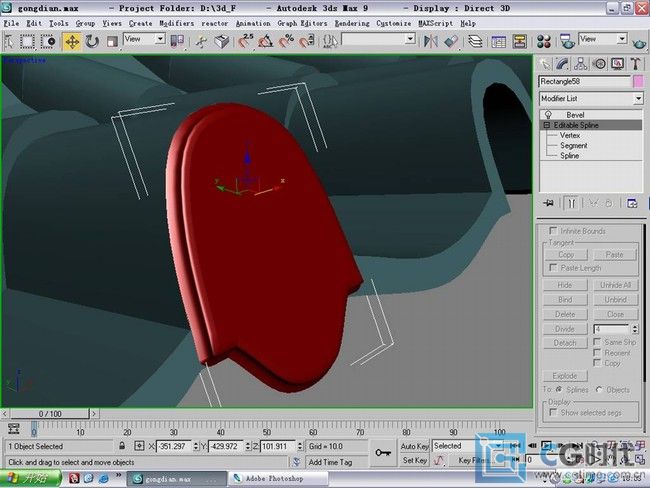This screenshot has height=488, width=650.
Task: Click the Pin Stack icon
Action: (549, 203)
